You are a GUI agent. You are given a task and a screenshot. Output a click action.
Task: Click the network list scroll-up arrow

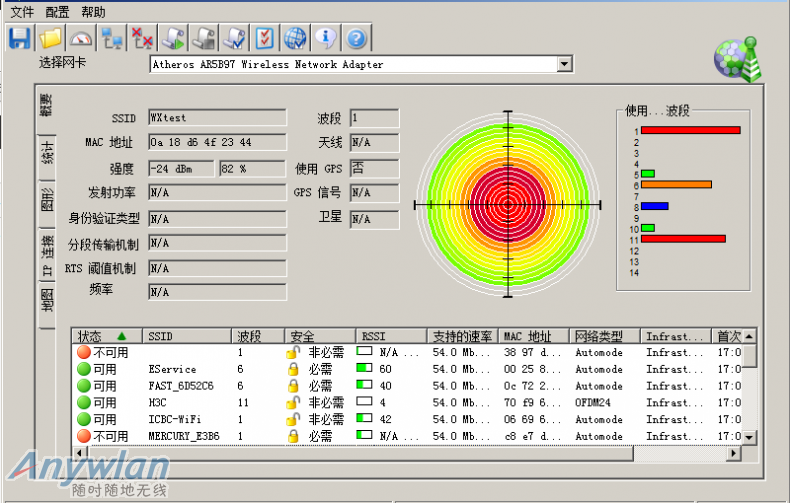pos(750,336)
